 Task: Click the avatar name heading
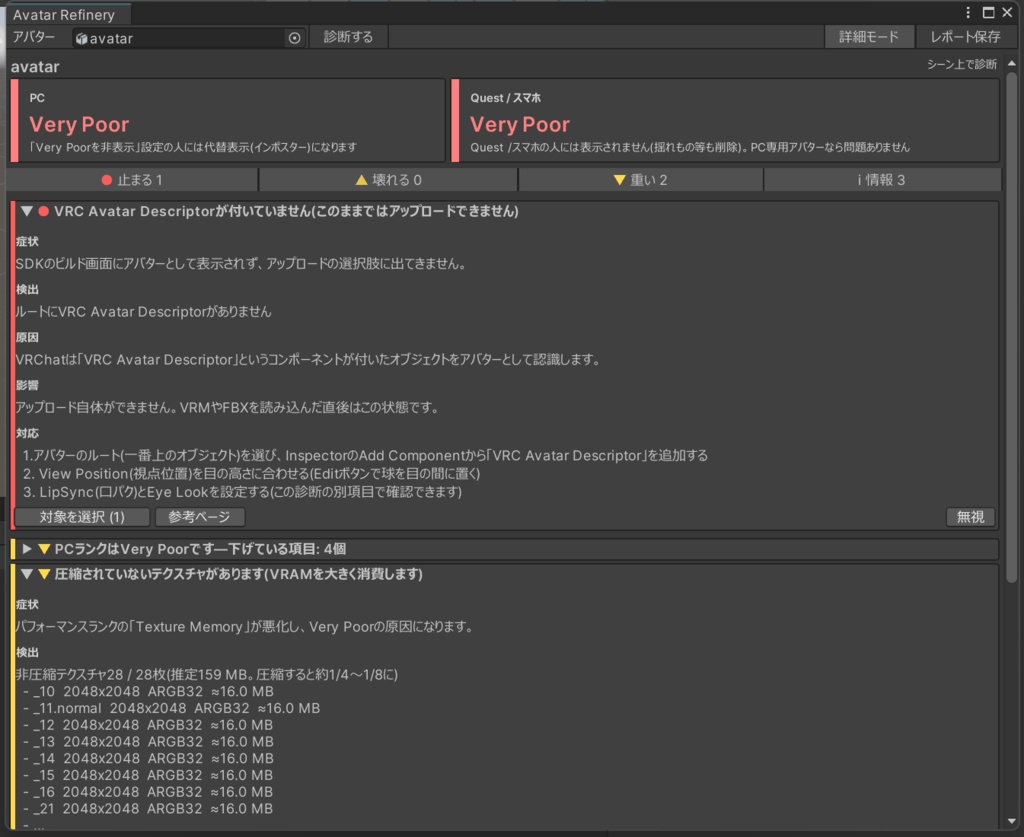pyautogui.click(x=35, y=67)
